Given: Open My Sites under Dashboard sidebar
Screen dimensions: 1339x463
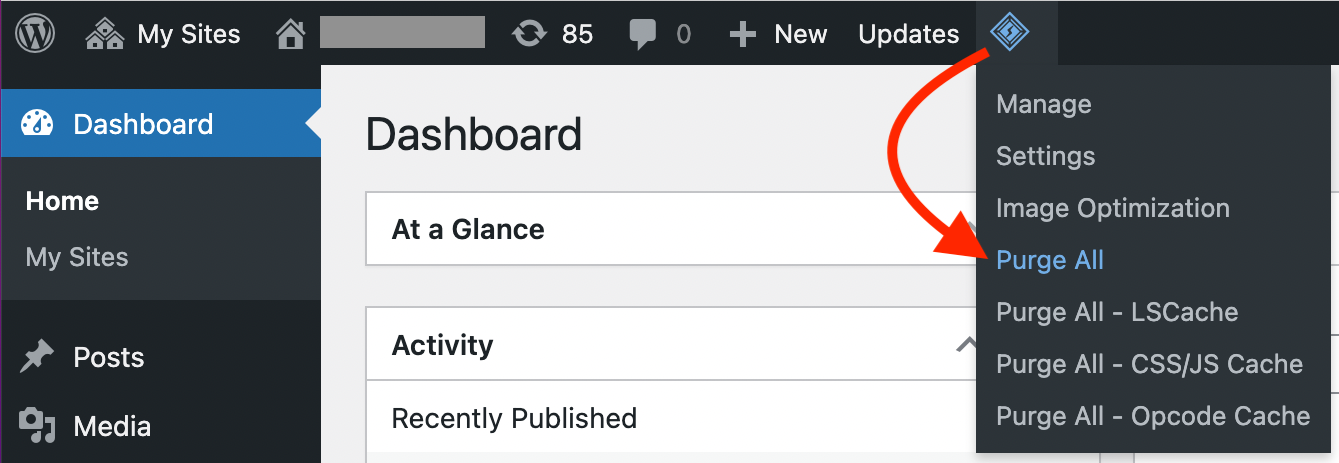Looking at the screenshot, I should click(x=77, y=257).
